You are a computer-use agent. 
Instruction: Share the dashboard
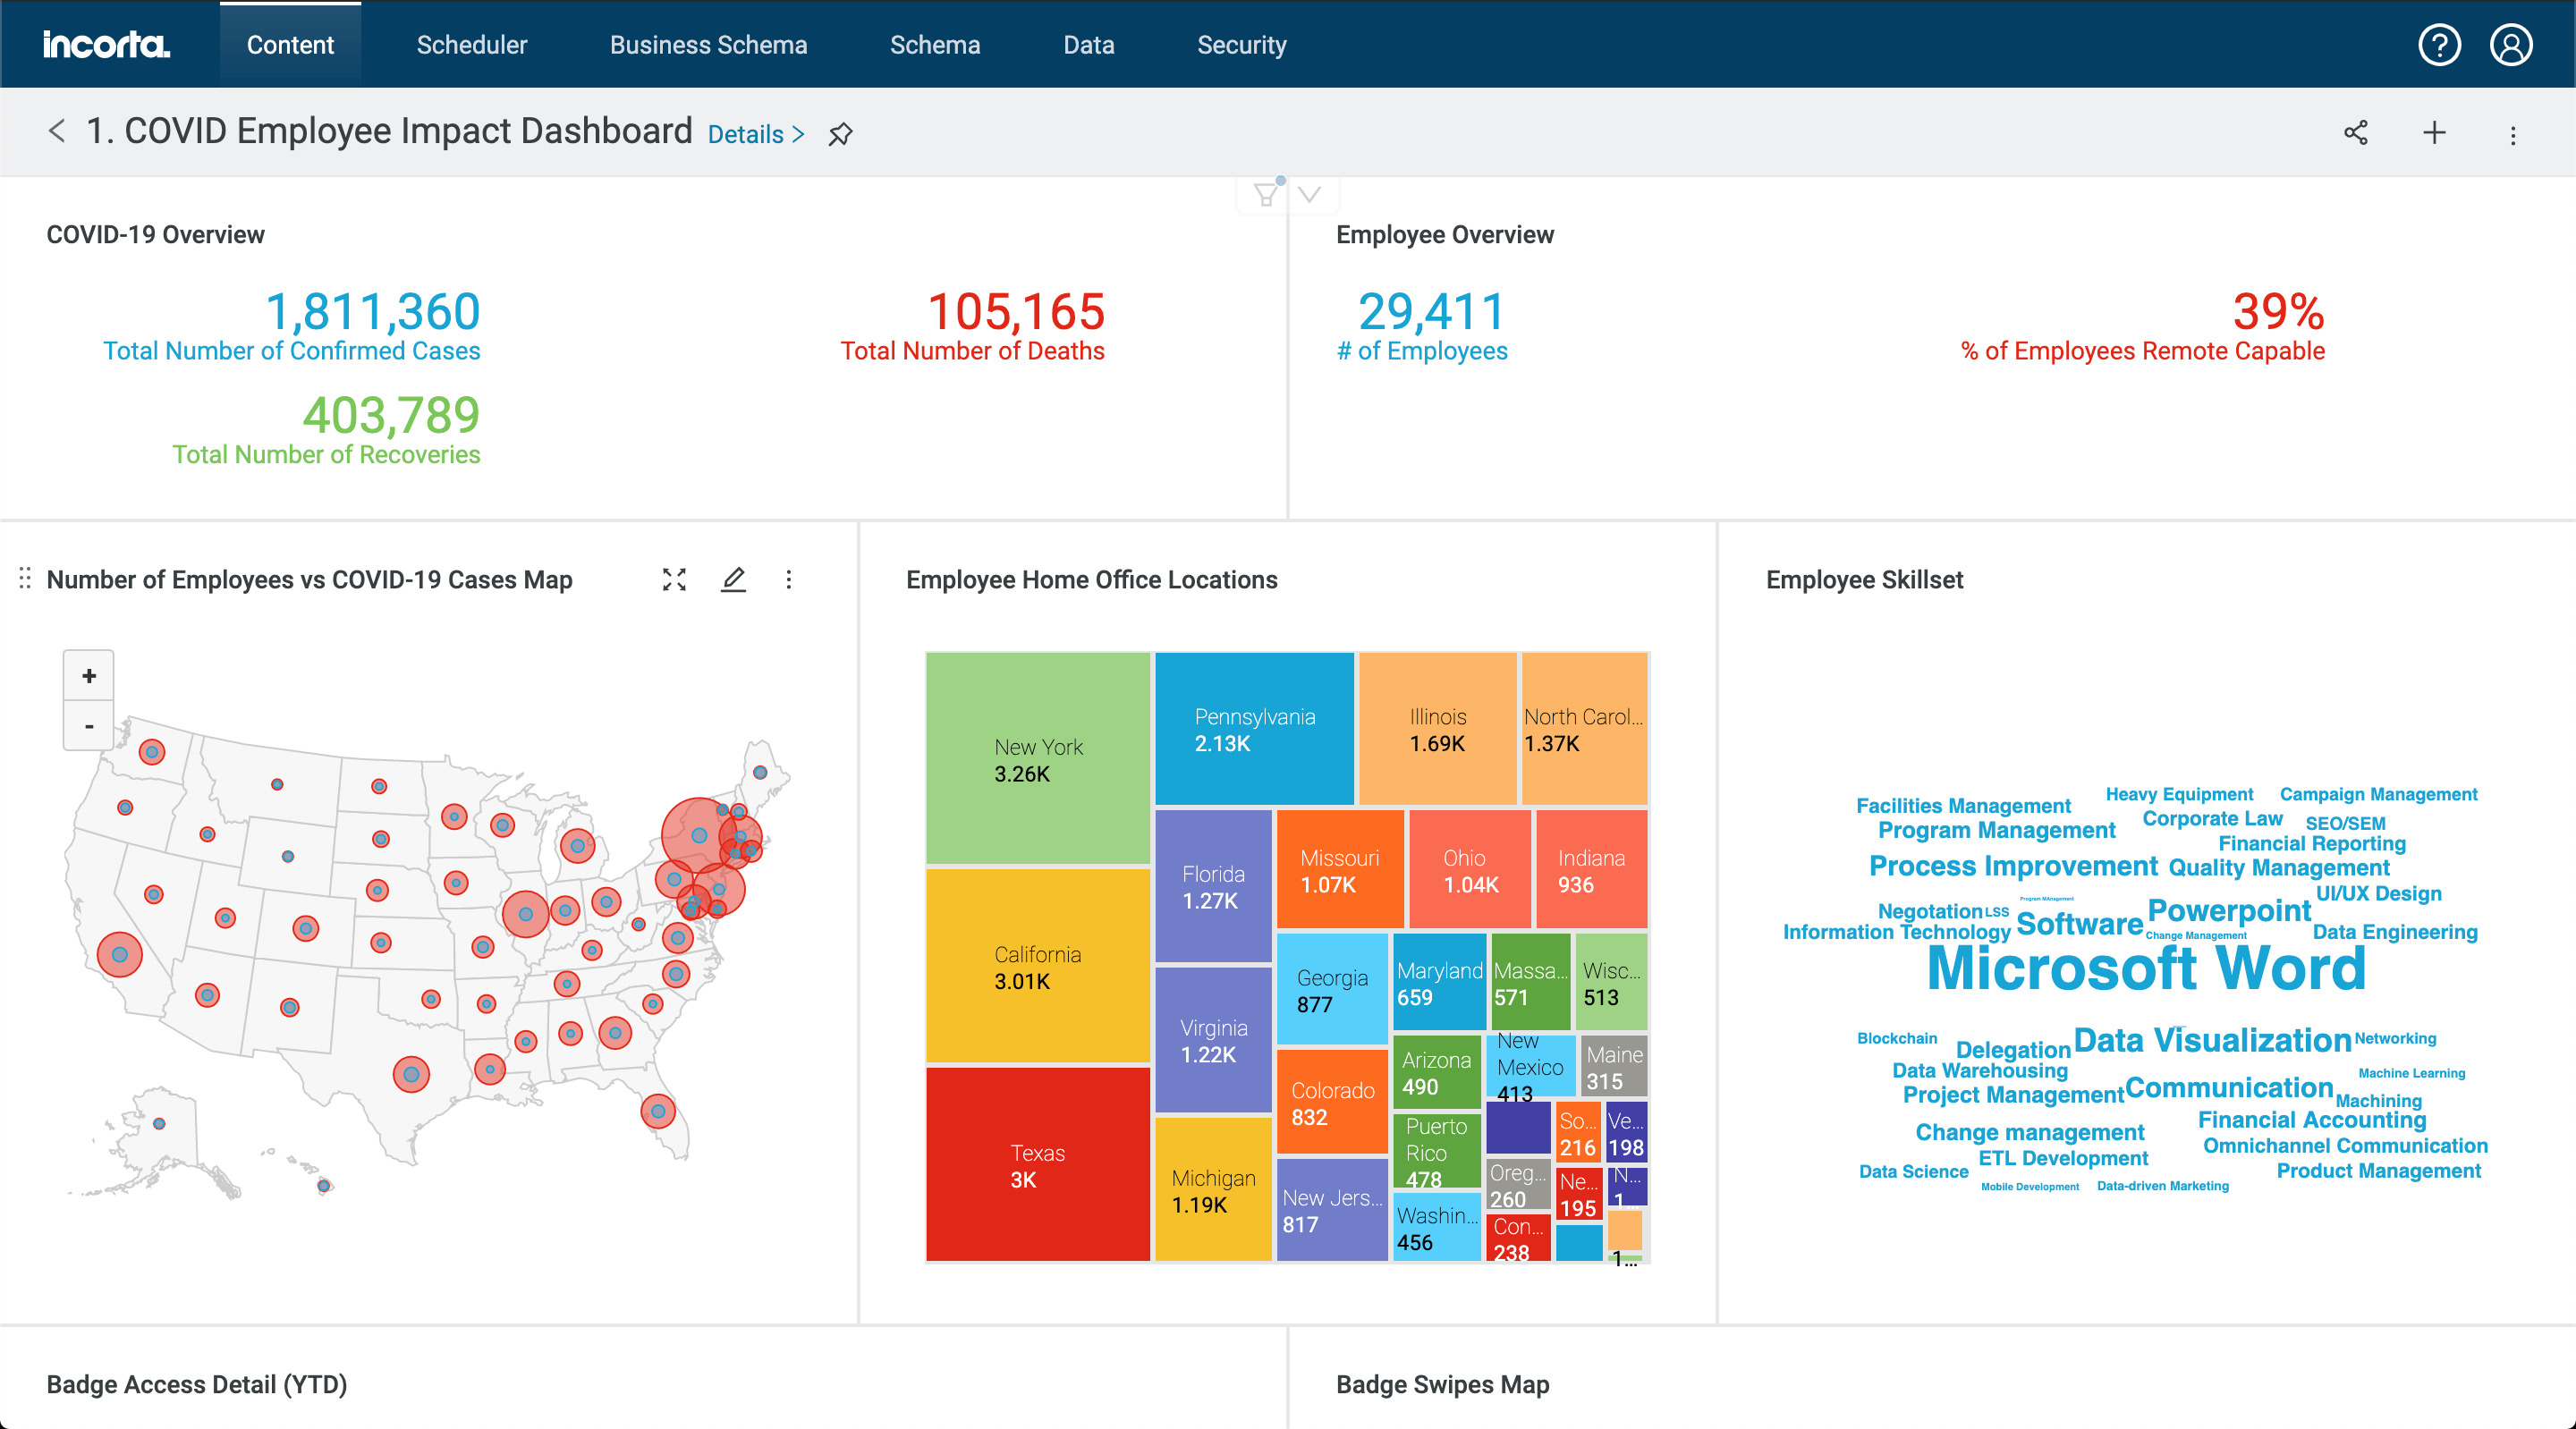point(2356,133)
